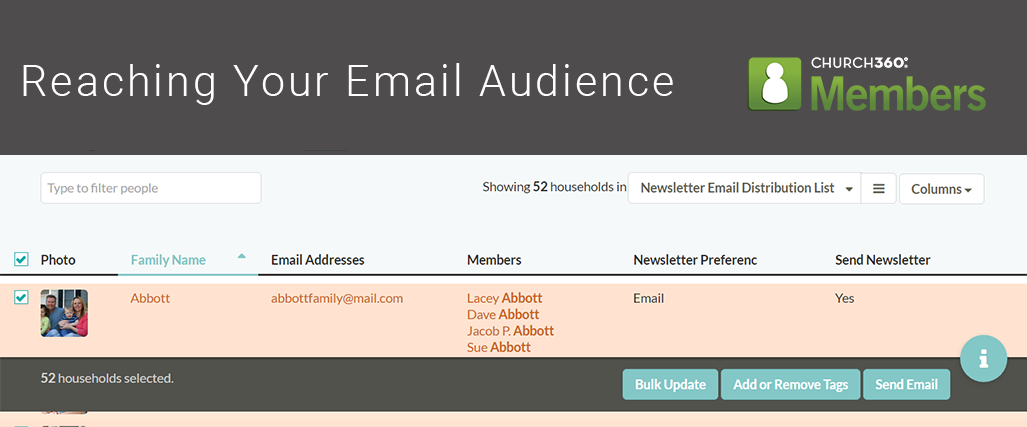Expand the Columns dropdown

(941, 189)
